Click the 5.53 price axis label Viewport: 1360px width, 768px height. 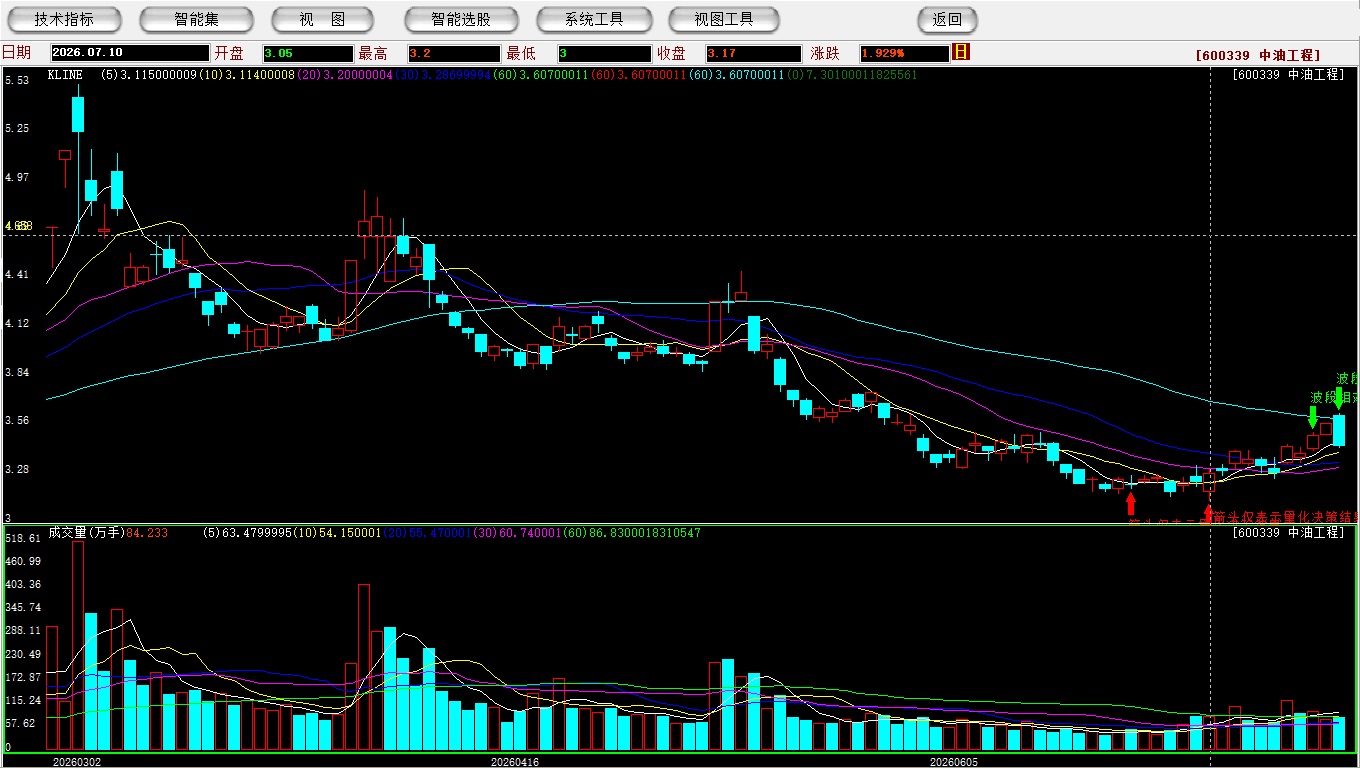[x=17, y=80]
